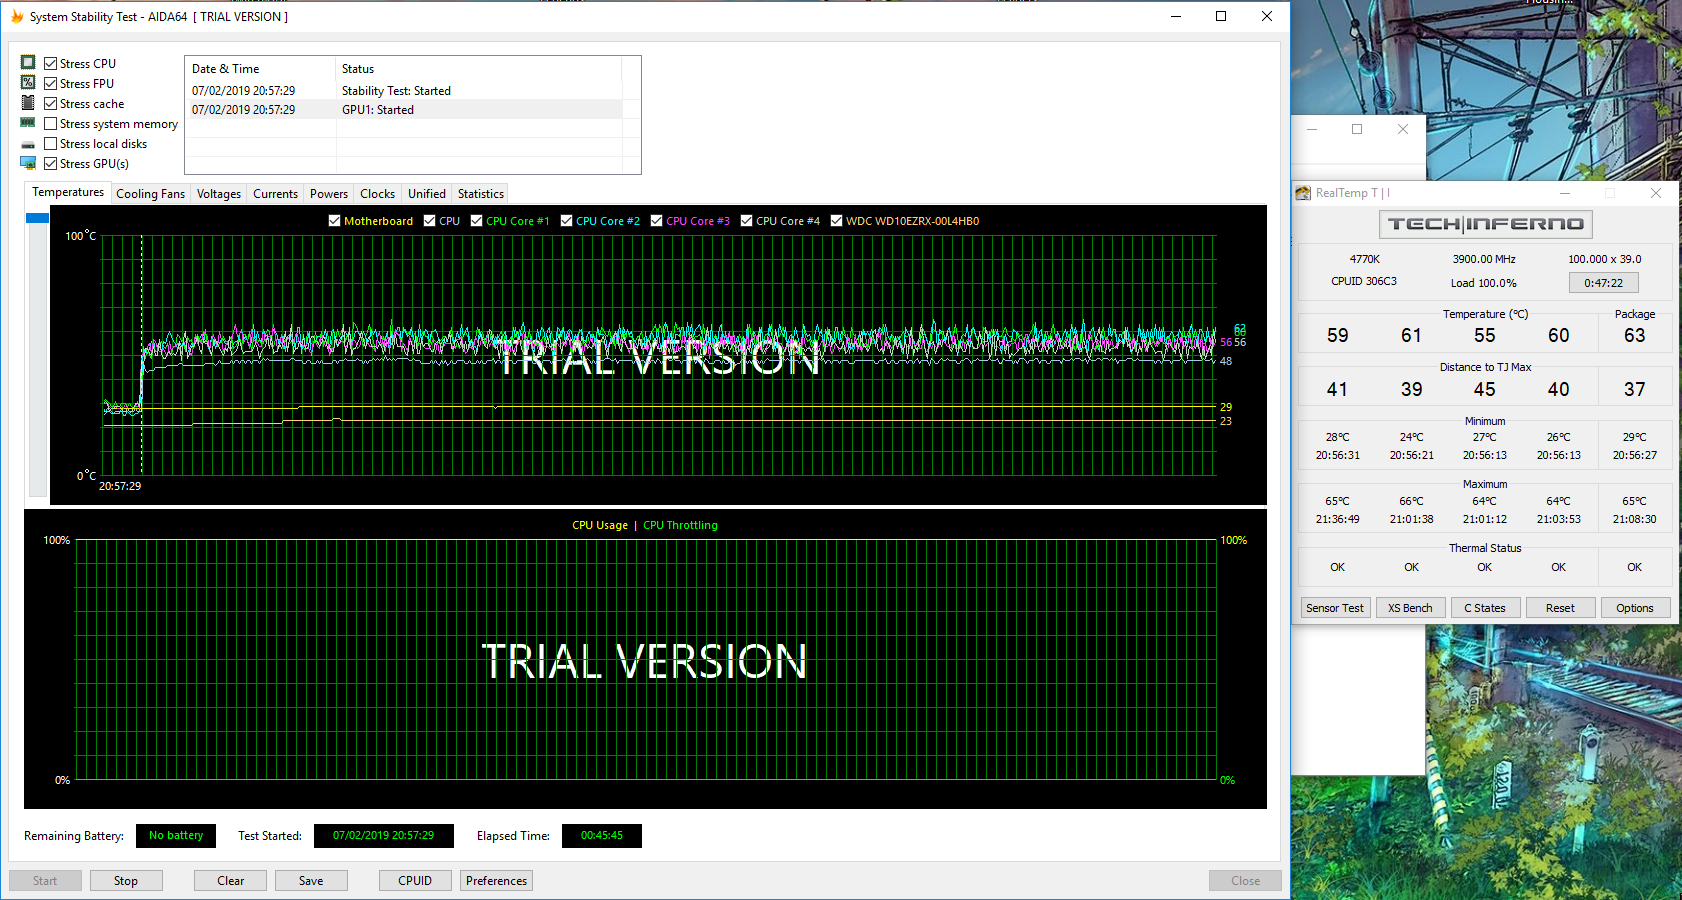Click the Save button
Viewport: 1682px width, 900px height.
(x=311, y=881)
